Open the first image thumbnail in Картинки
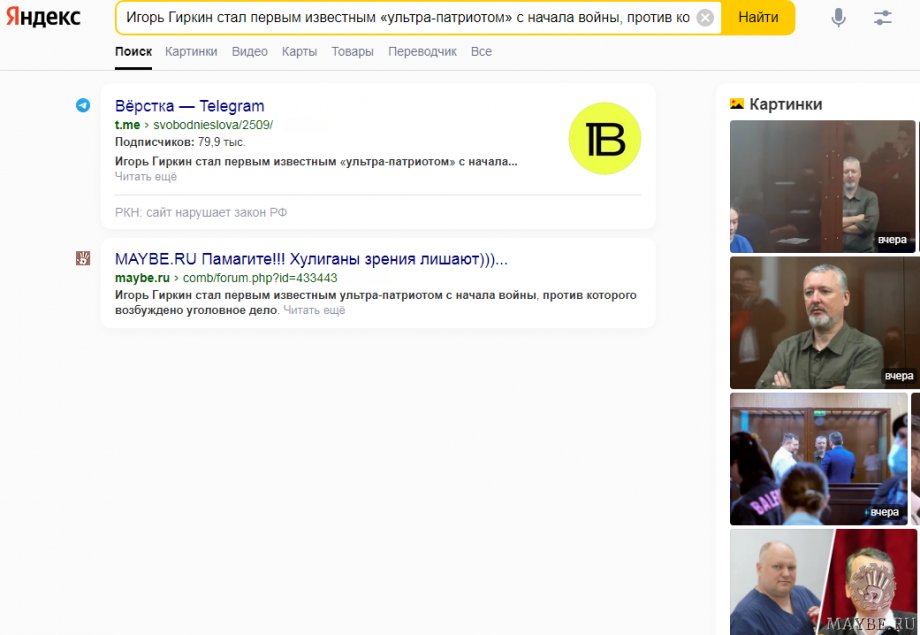This screenshot has height=635, width=920. tap(822, 186)
